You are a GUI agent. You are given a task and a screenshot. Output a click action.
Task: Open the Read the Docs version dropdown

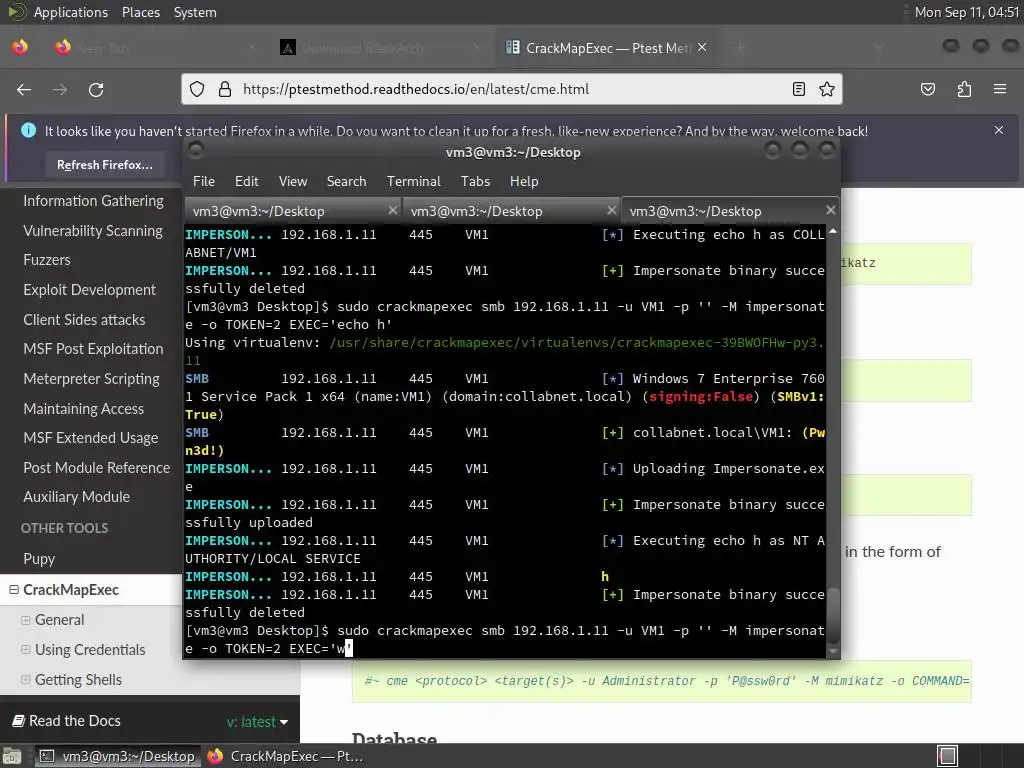tap(257, 722)
